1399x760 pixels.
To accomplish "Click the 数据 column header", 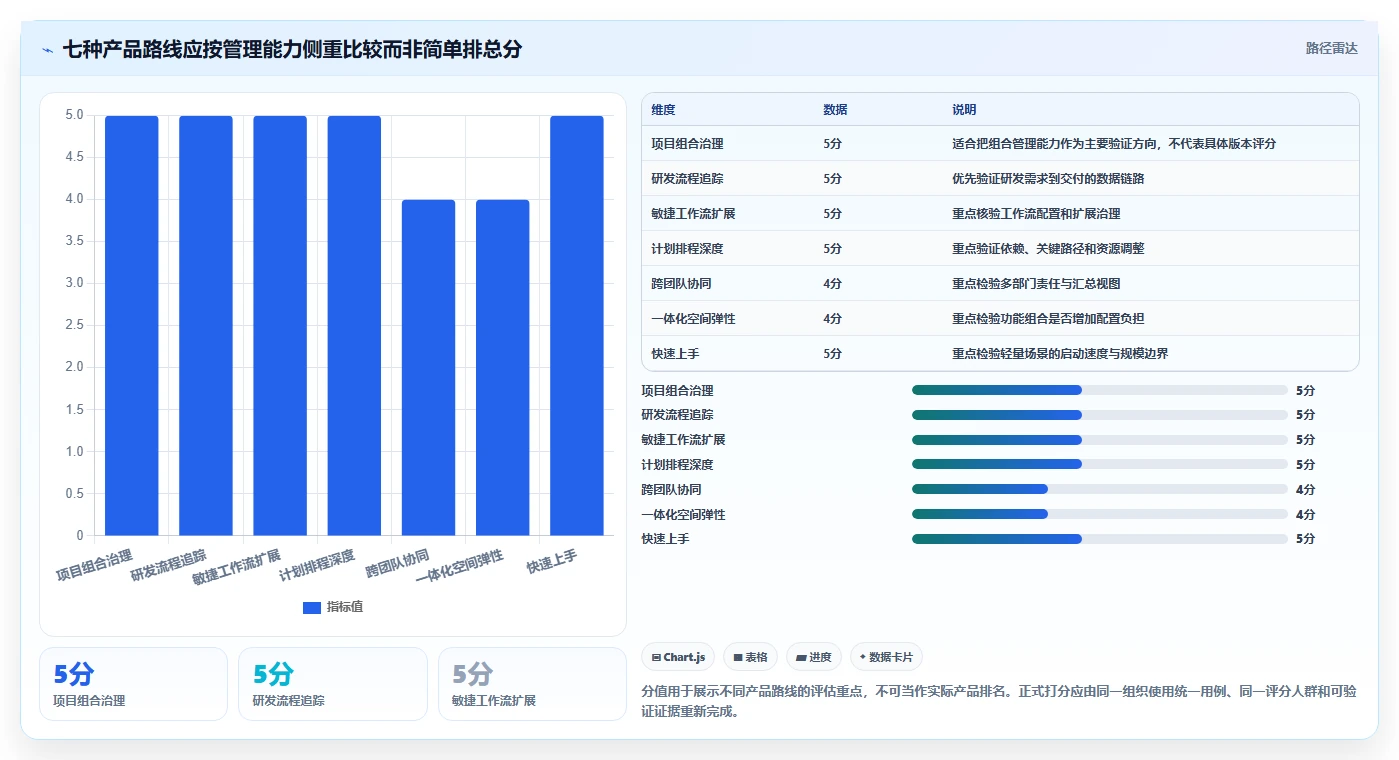I will click(x=835, y=110).
